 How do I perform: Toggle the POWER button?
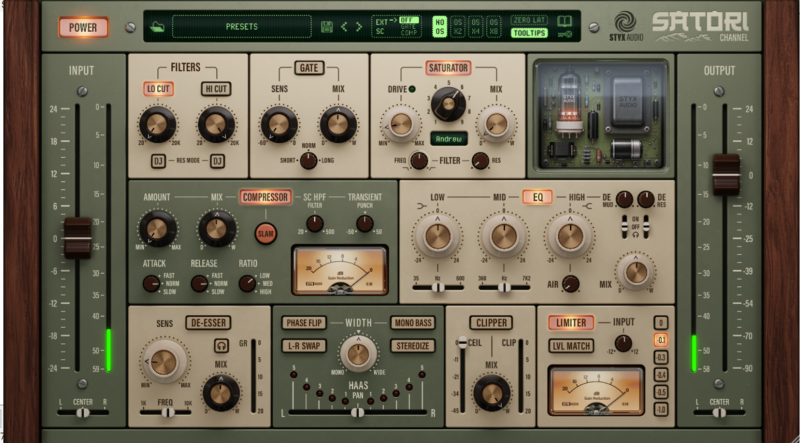coord(83,28)
